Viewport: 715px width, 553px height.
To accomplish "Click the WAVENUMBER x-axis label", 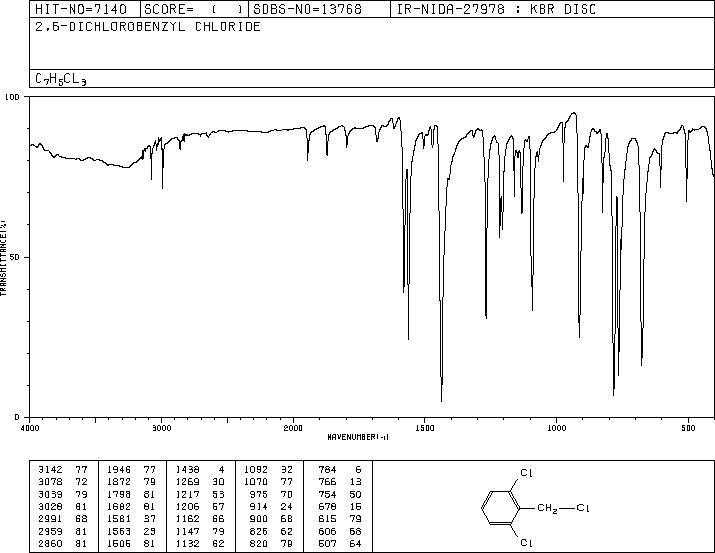I will [x=358, y=437].
